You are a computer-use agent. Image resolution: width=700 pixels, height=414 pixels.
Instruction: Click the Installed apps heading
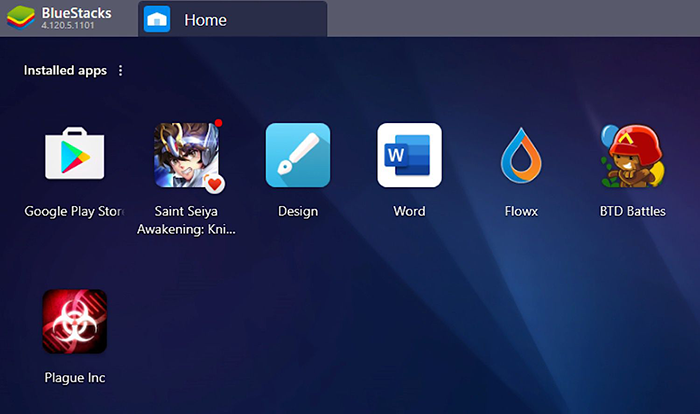pyautogui.click(x=64, y=71)
